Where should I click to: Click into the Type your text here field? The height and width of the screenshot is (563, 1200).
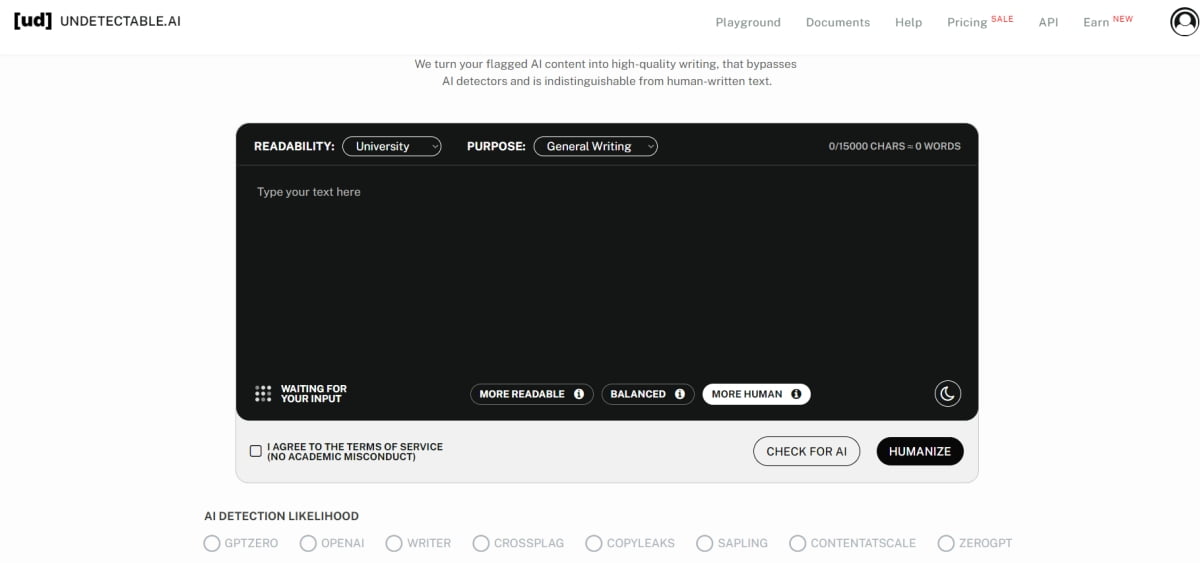tap(607, 270)
